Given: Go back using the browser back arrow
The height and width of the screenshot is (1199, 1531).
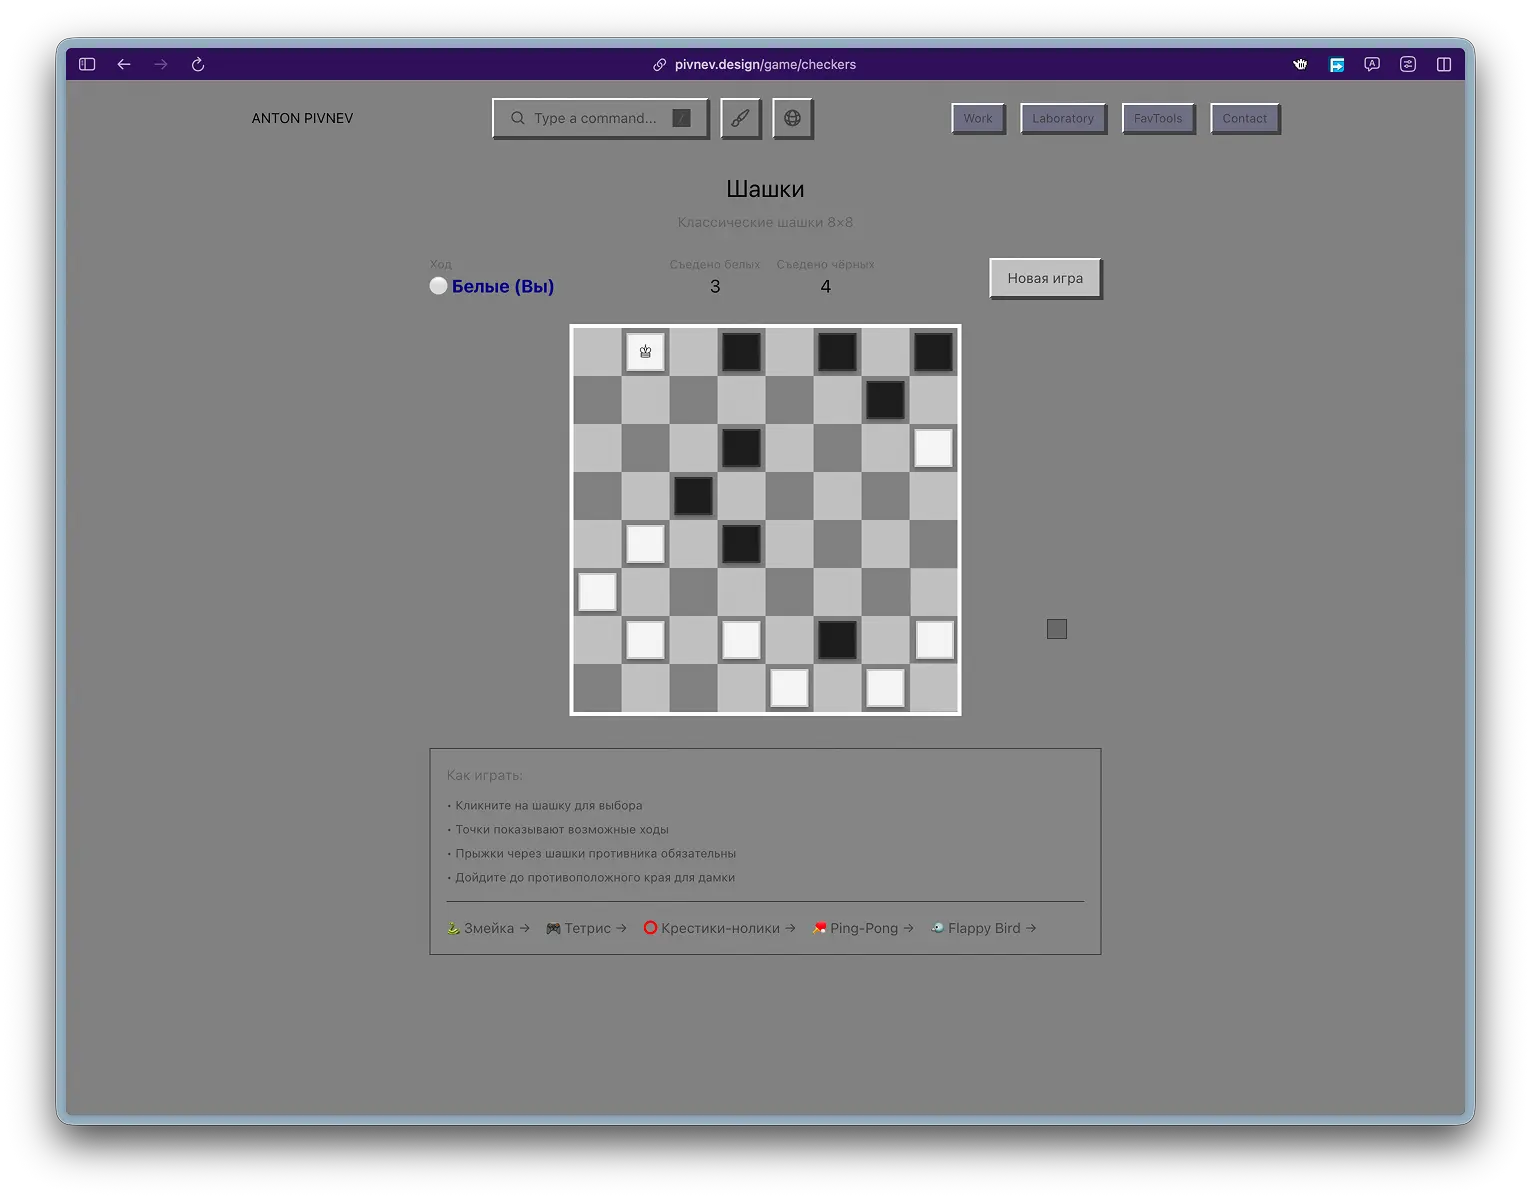Looking at the screenshot, I should [x=123, y=64].
